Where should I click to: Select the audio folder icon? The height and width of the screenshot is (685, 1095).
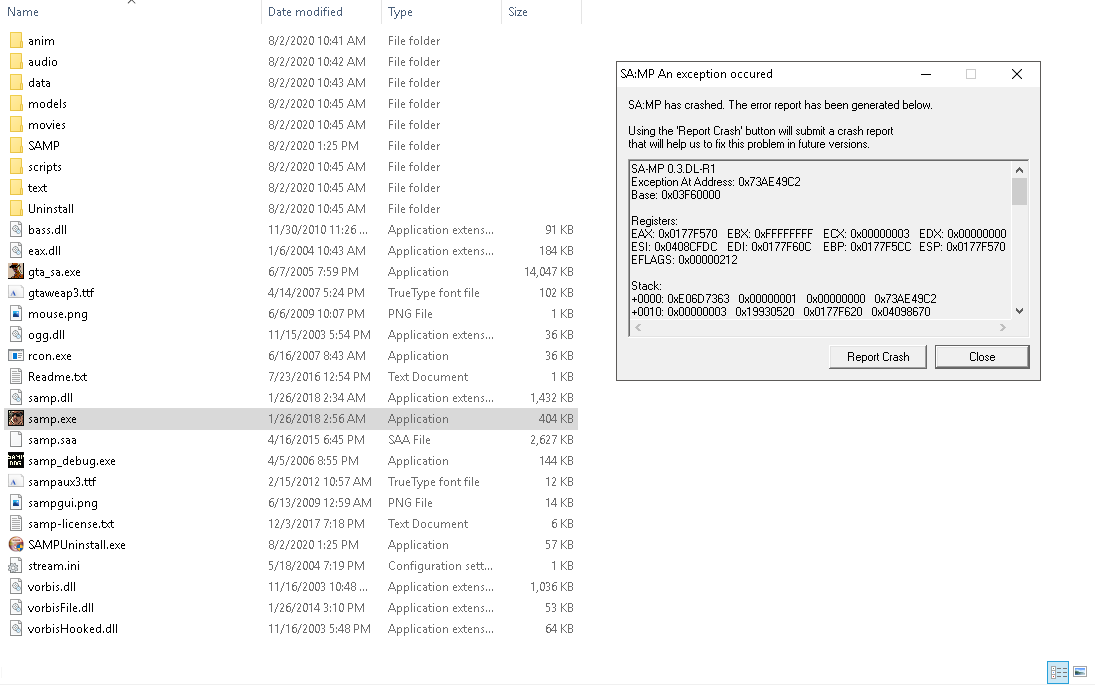(16, 61)
